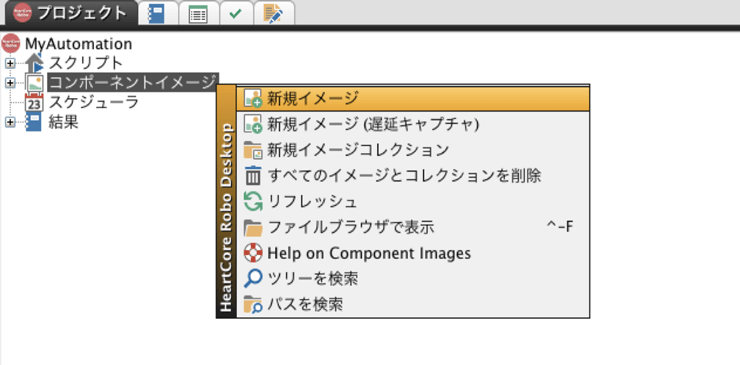
Task: Click the file browser folder icon
Action: tap(253, 228)
